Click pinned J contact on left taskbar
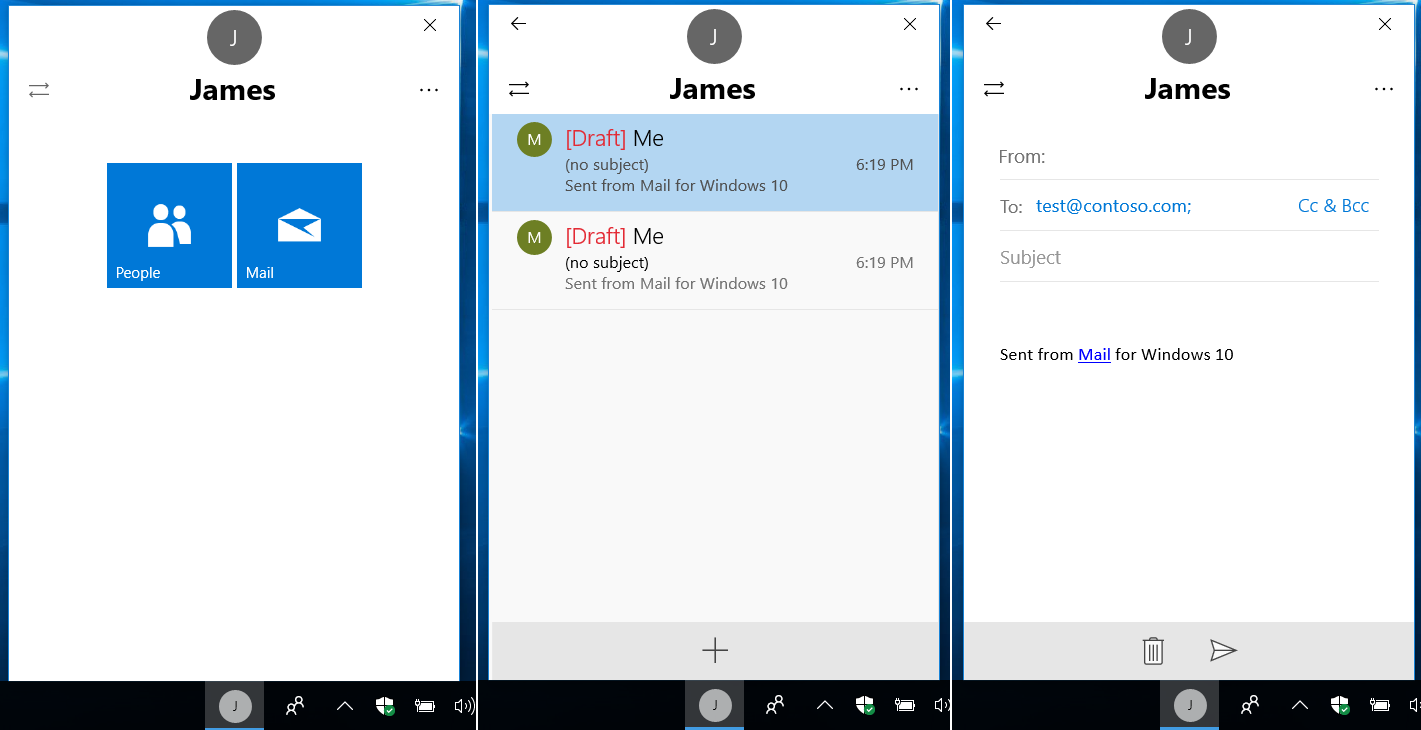This screenshot has height=730, width=1421. coord(235,706)
